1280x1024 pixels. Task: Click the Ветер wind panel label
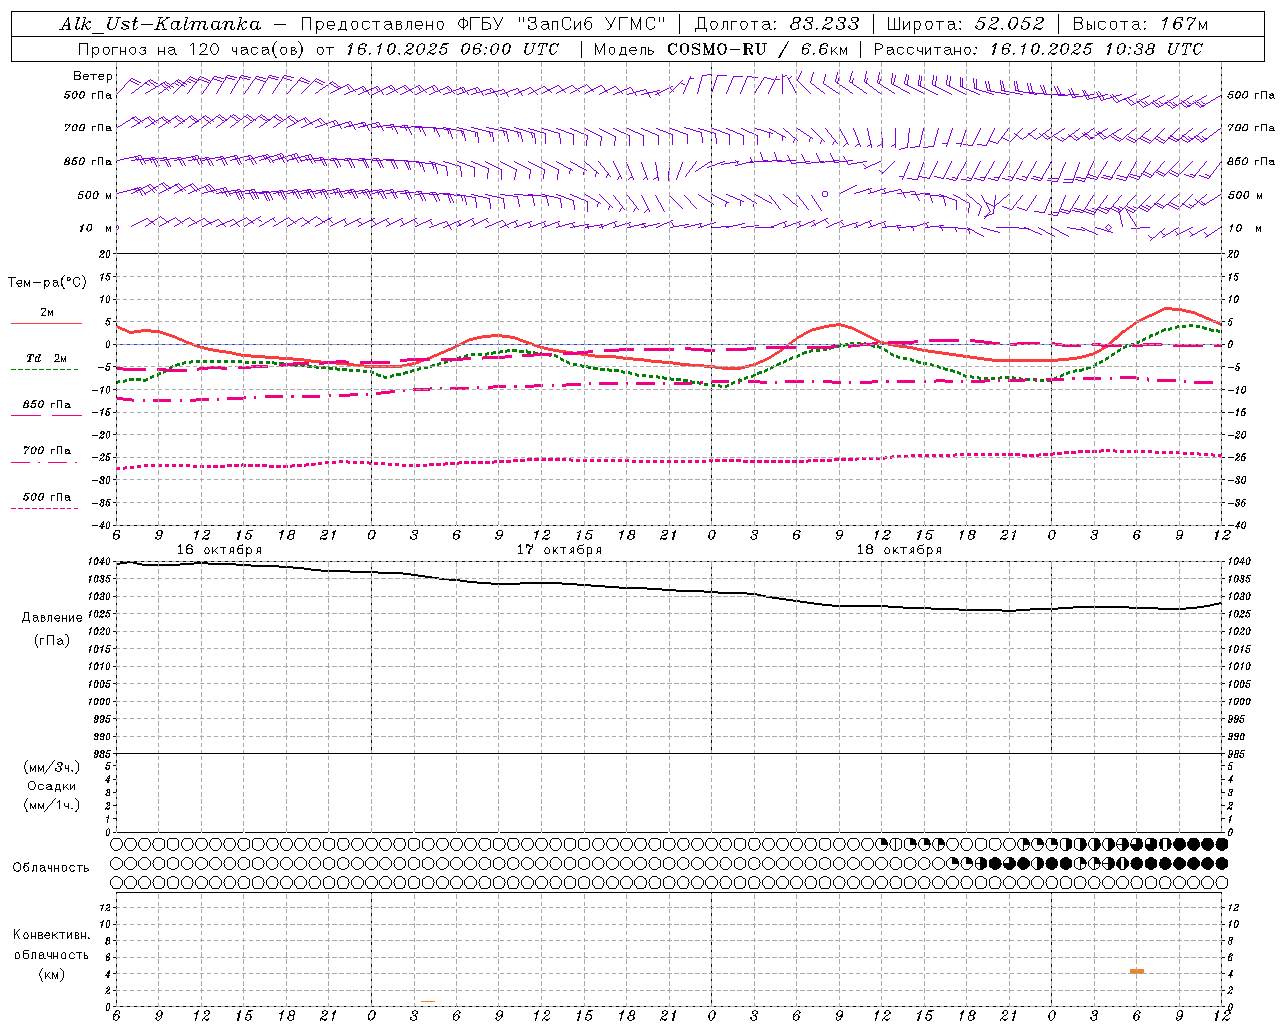[92, 76]
